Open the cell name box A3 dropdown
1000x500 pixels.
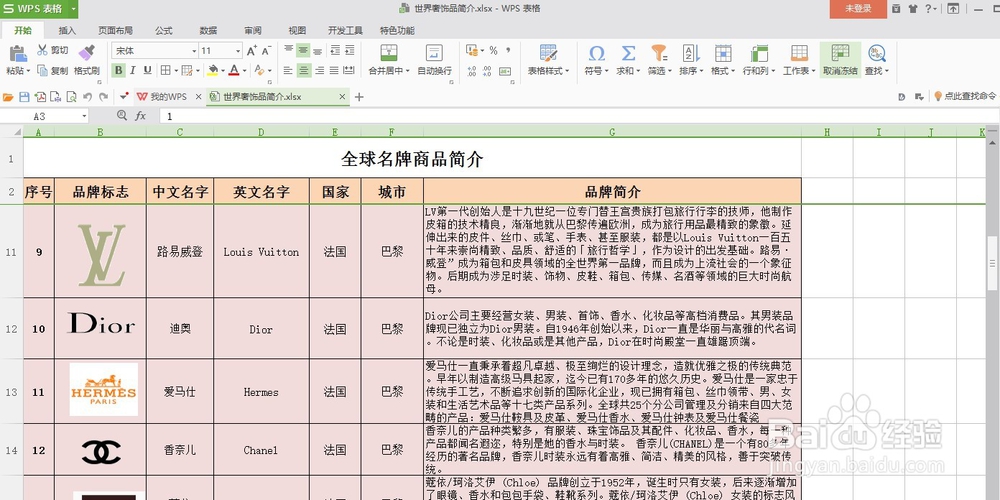(84, 116)
